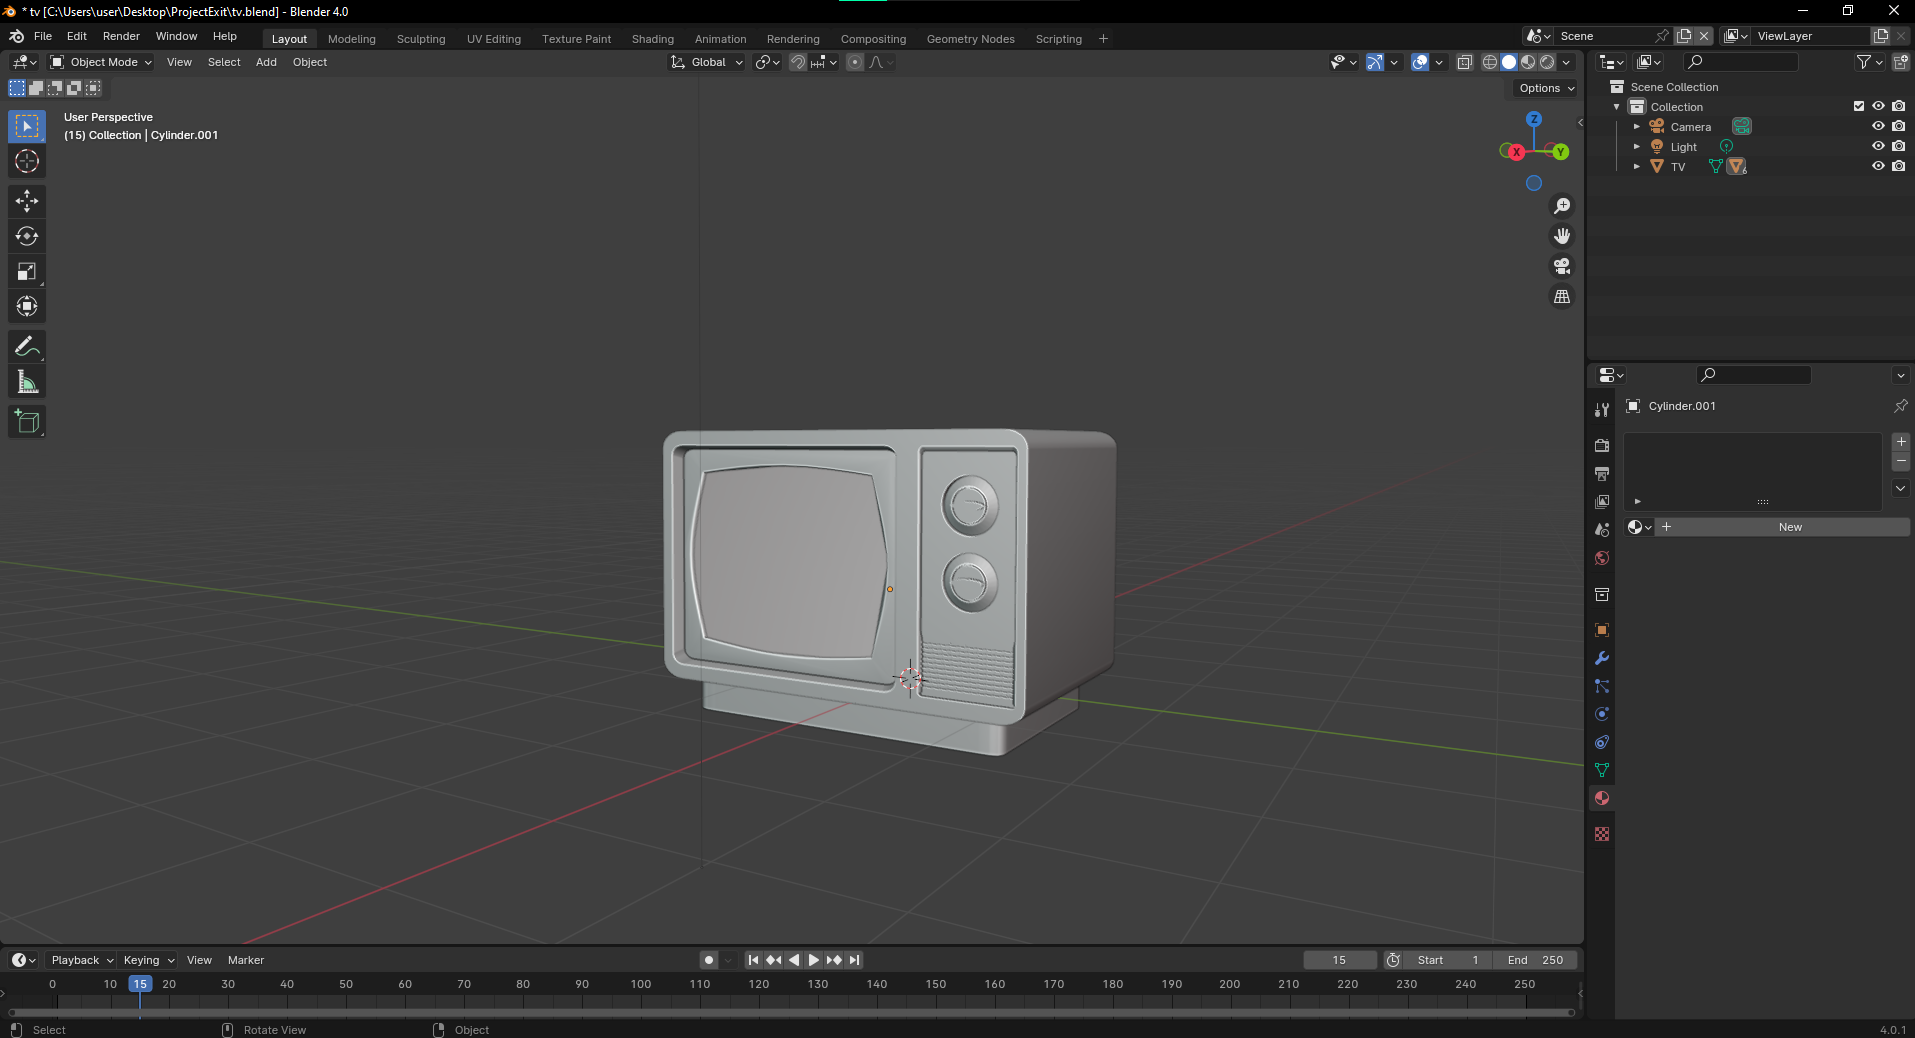Expand the Camera tree item
The image size is (1915, 1038).
pyautogui.click(x=1636, y=127)
